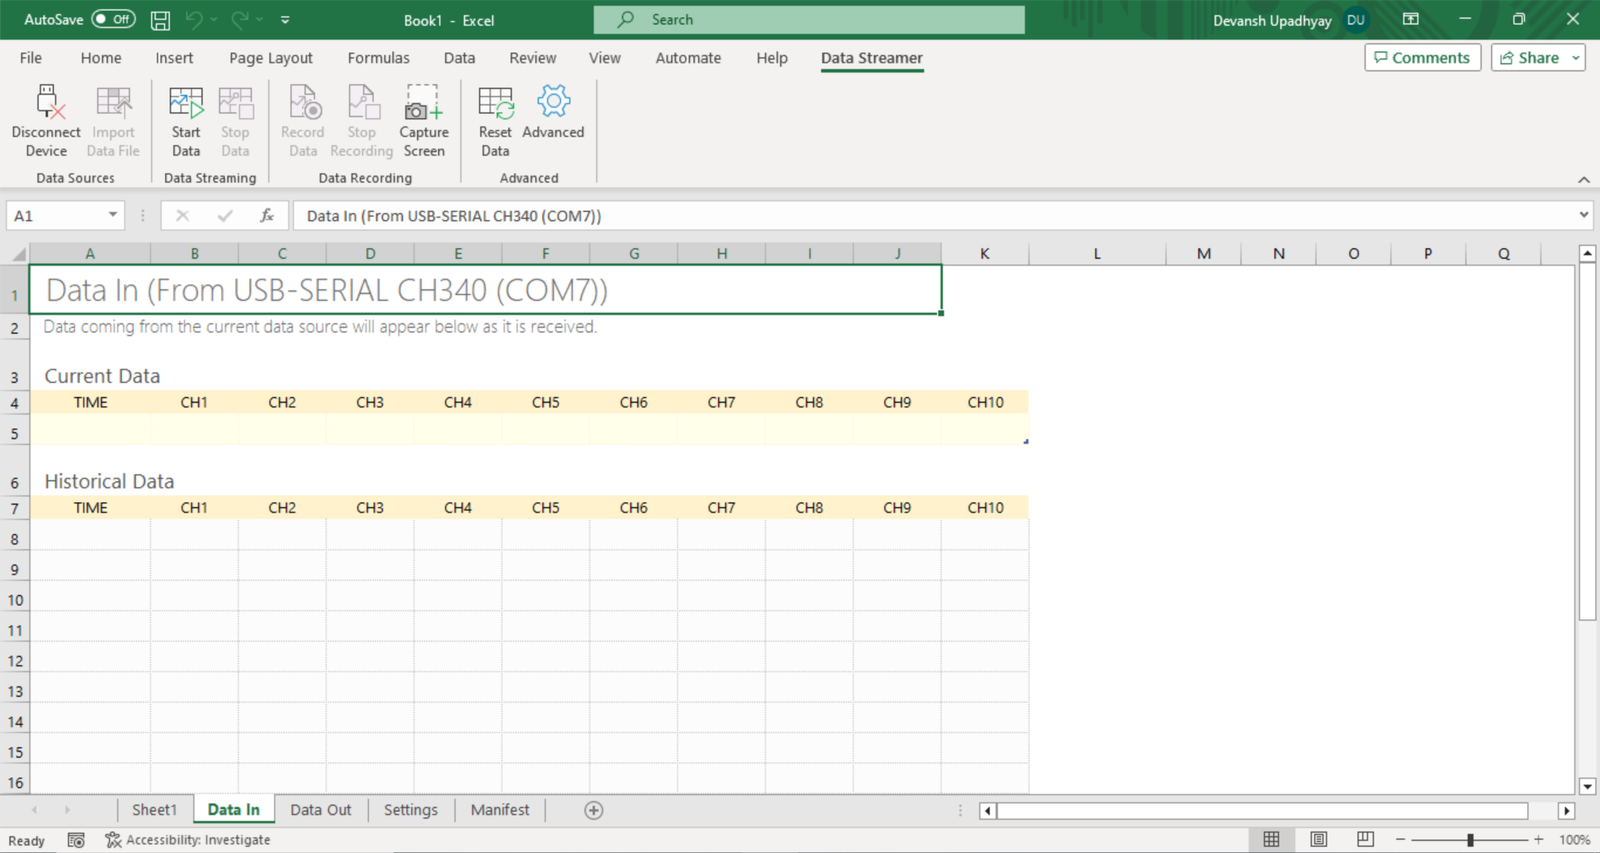
Task: Add a new sheet with plus icon
Action: pyautogui.click(x=594, y=810)
